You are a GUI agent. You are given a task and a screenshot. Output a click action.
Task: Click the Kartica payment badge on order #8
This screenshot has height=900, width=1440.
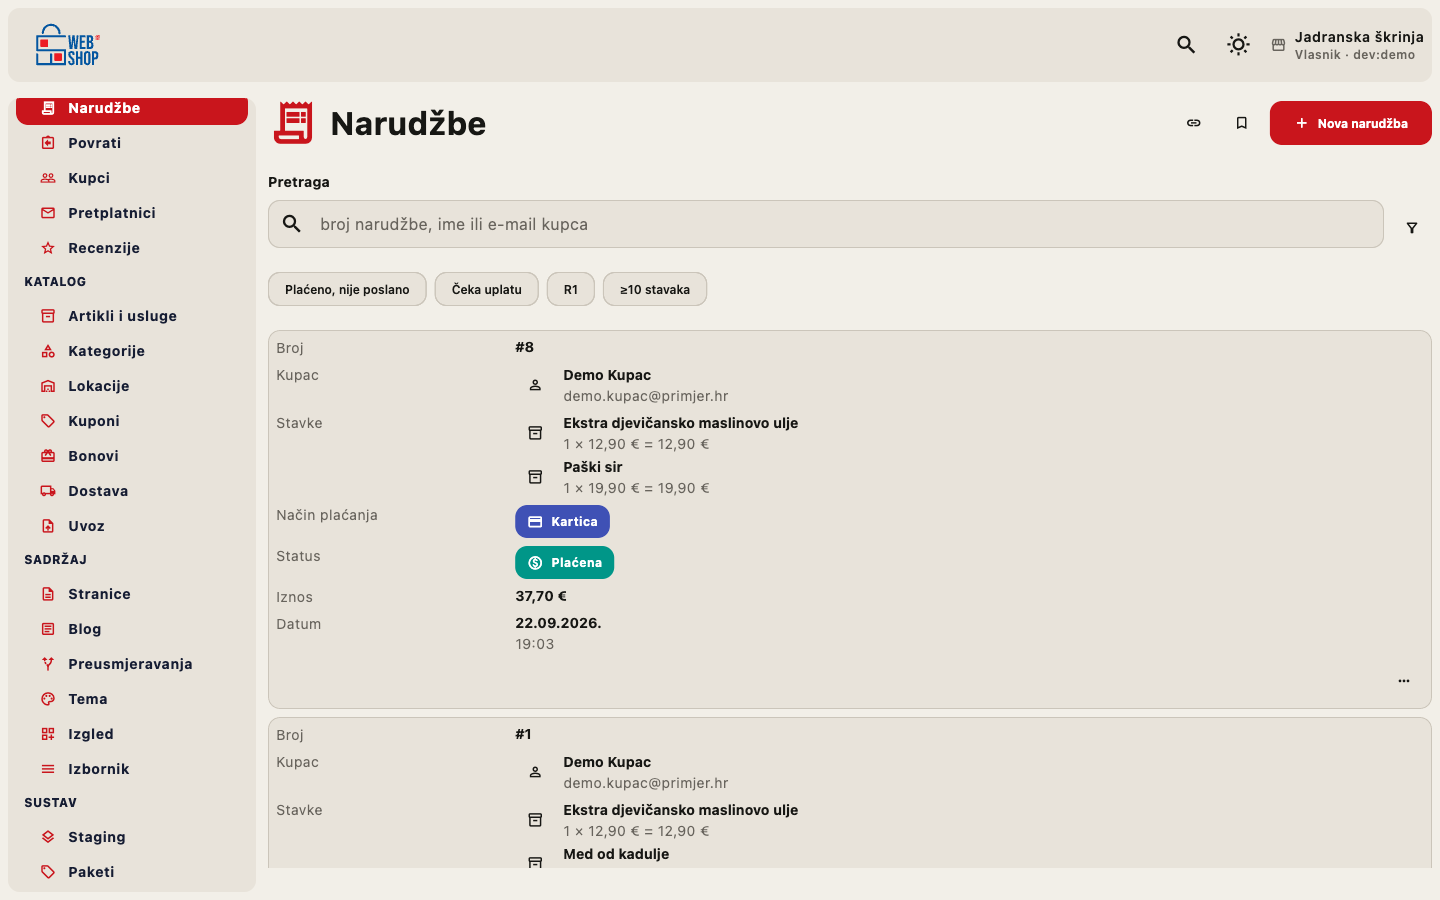(562, 522)
